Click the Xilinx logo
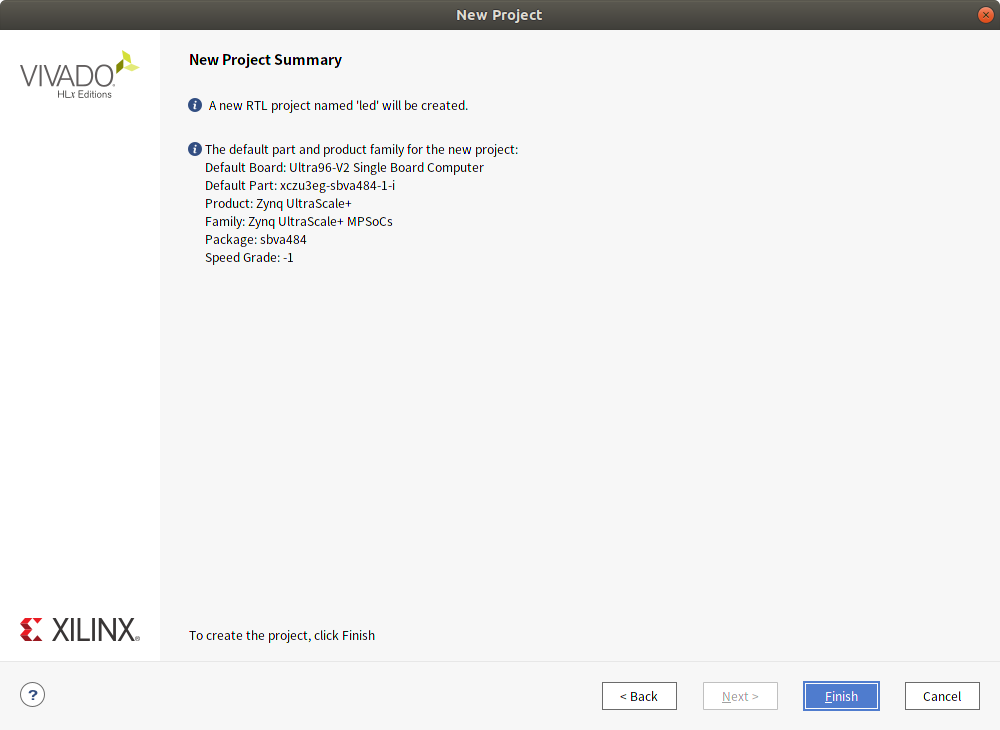The image size is (1000, 730). pos(80,629)
